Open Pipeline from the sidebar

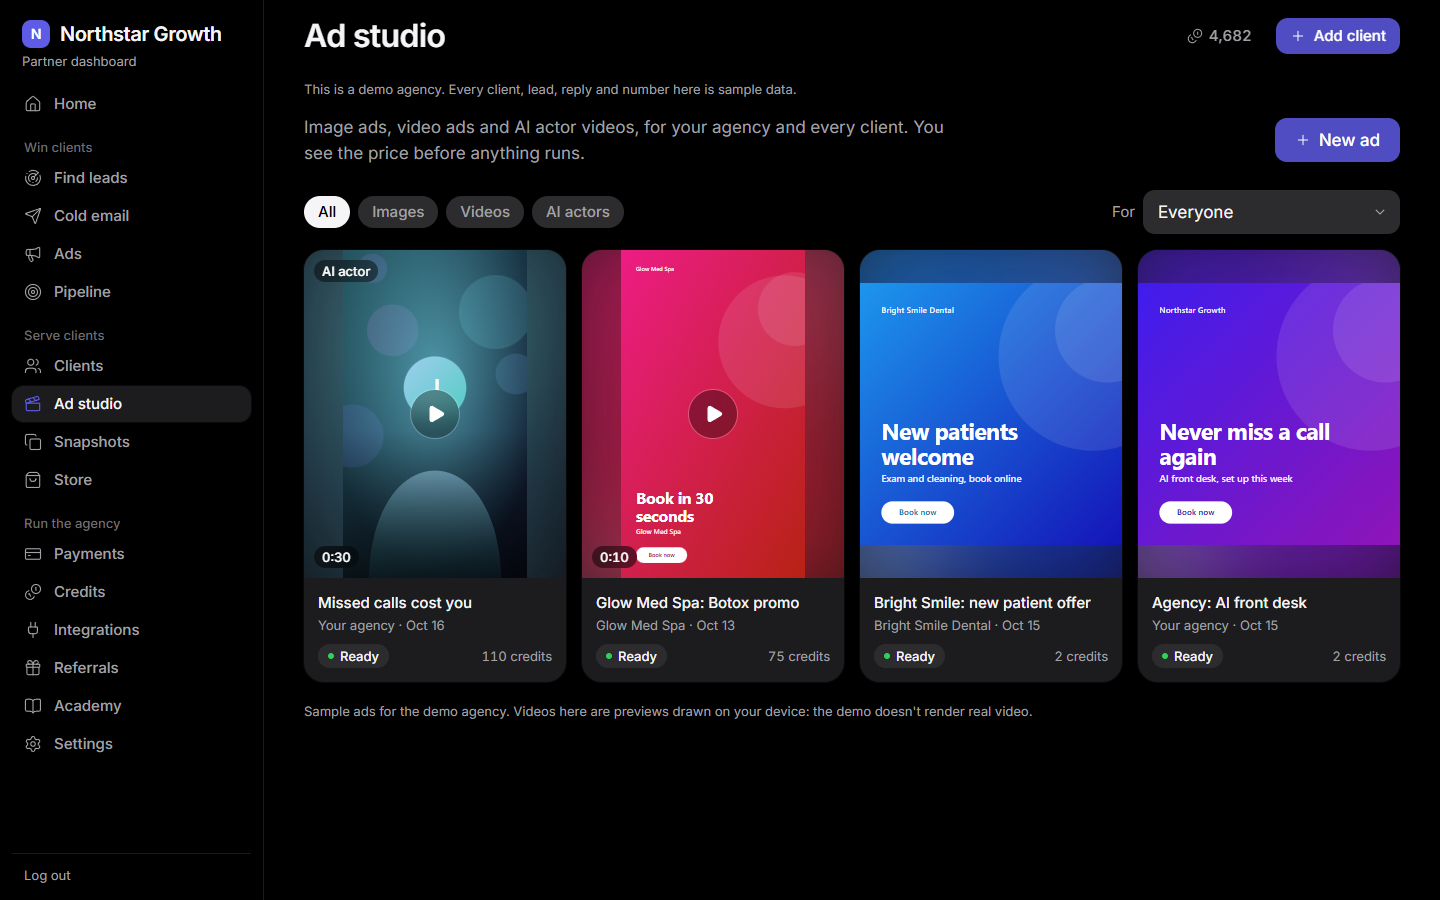(131, 292)
